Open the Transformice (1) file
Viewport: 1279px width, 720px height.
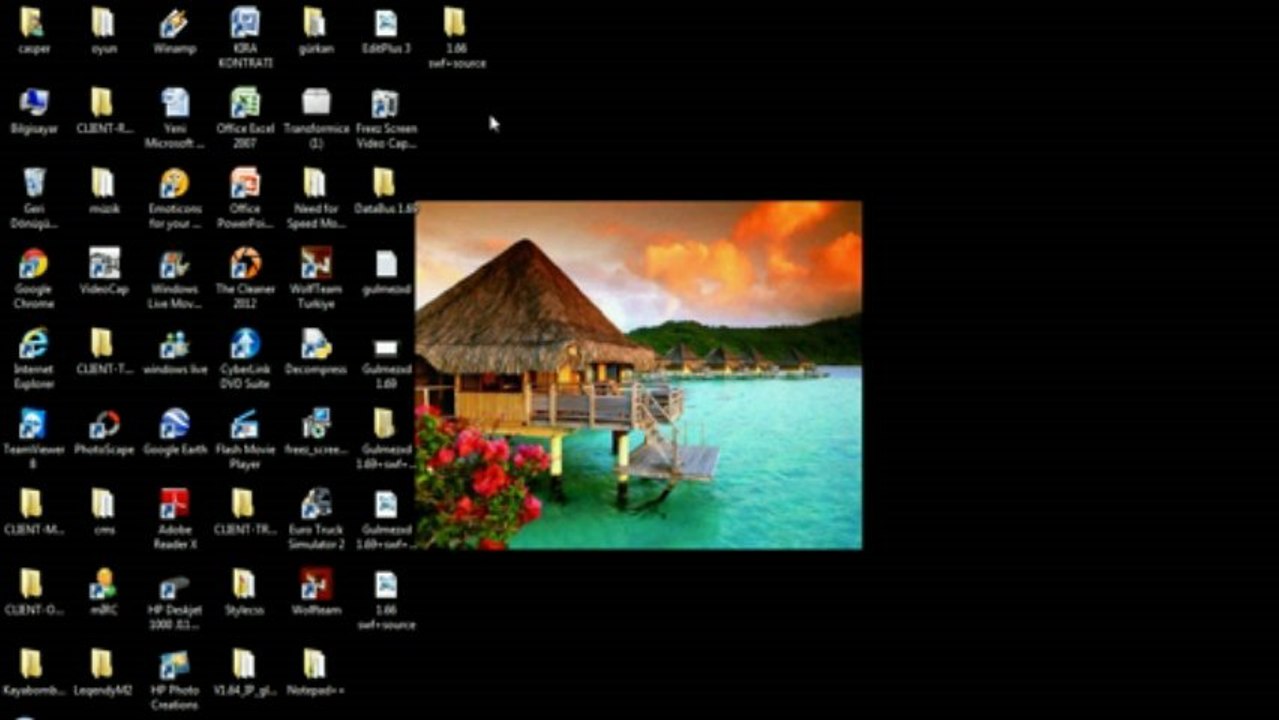tap(315, 102)
